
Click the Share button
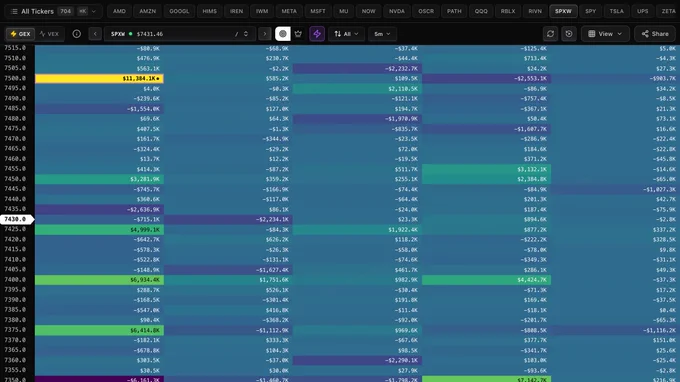(655, 34)
